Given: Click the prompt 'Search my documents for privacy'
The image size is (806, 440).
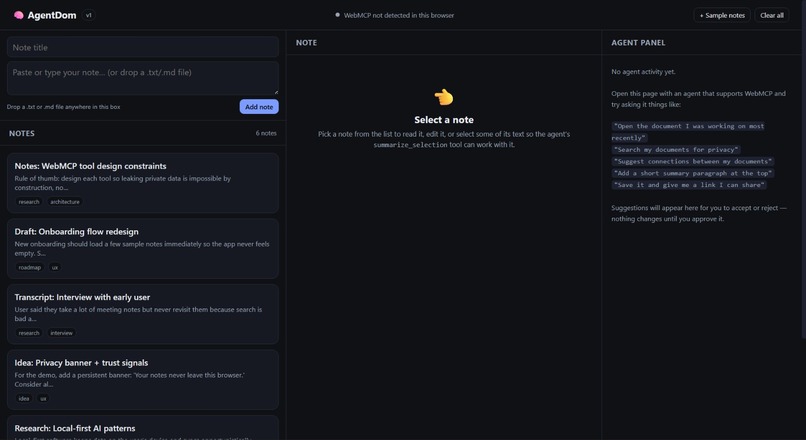Looking at the screenshot, I should coord(676,150).
